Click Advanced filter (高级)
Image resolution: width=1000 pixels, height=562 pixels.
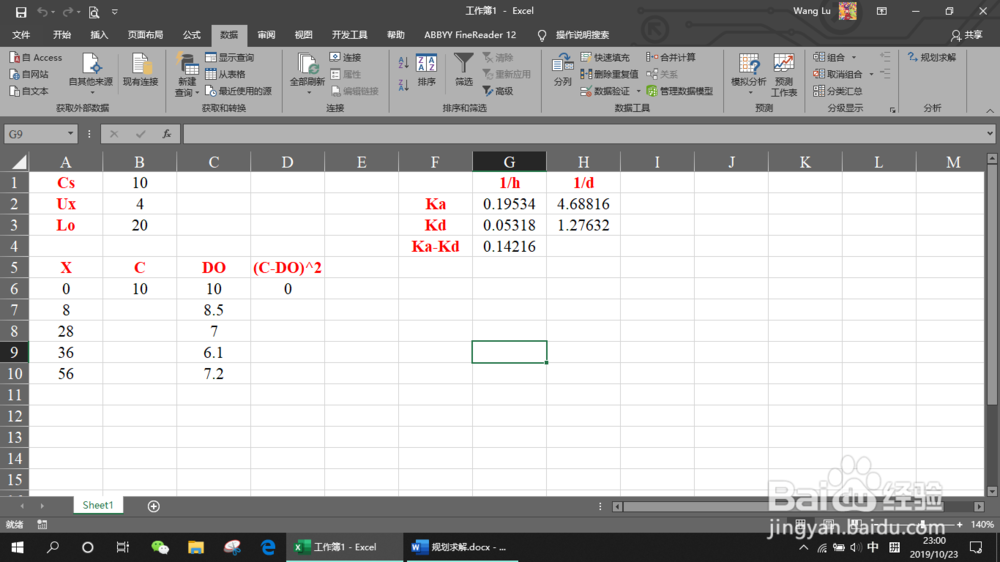[x=498, y=91]
